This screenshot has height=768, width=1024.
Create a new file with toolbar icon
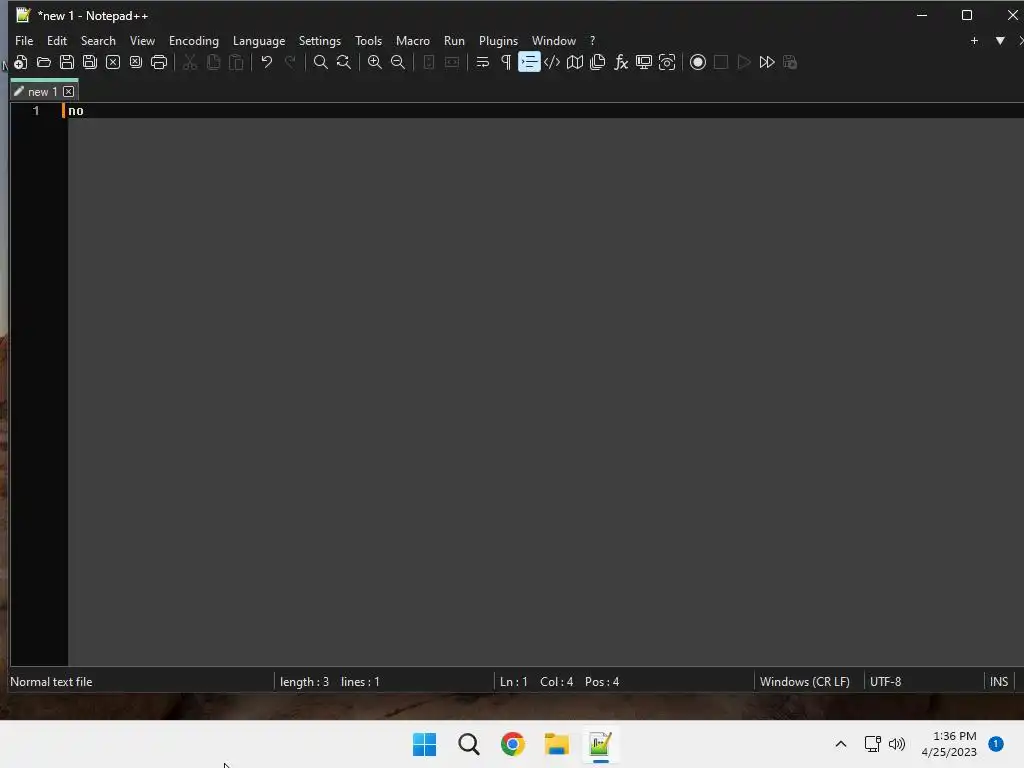click(20, 63)
